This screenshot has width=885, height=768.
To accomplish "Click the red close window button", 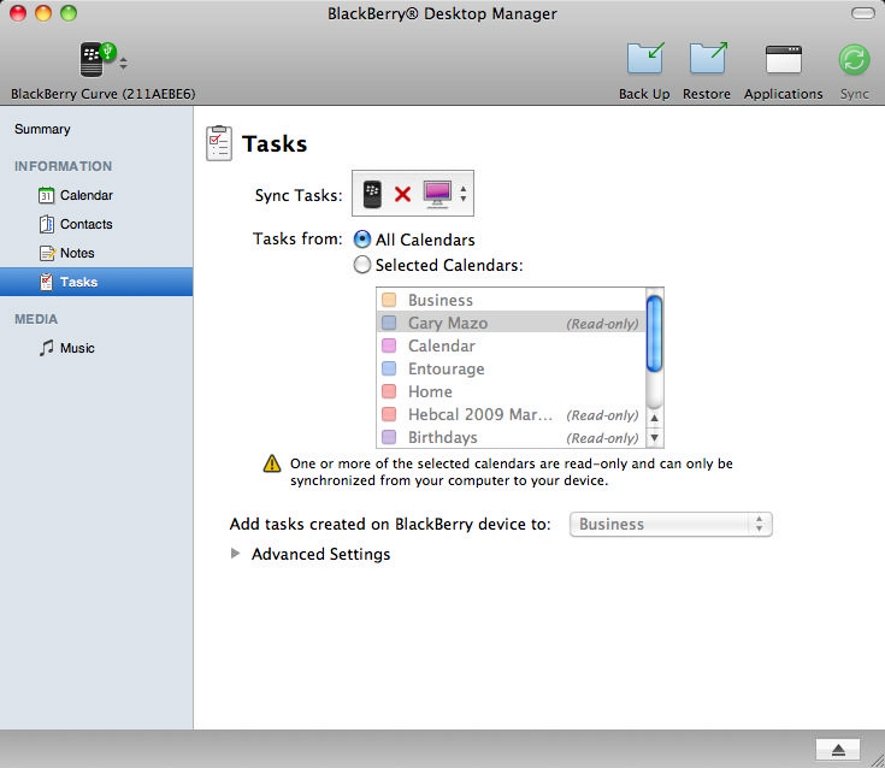I will click(x=18, y=13).
